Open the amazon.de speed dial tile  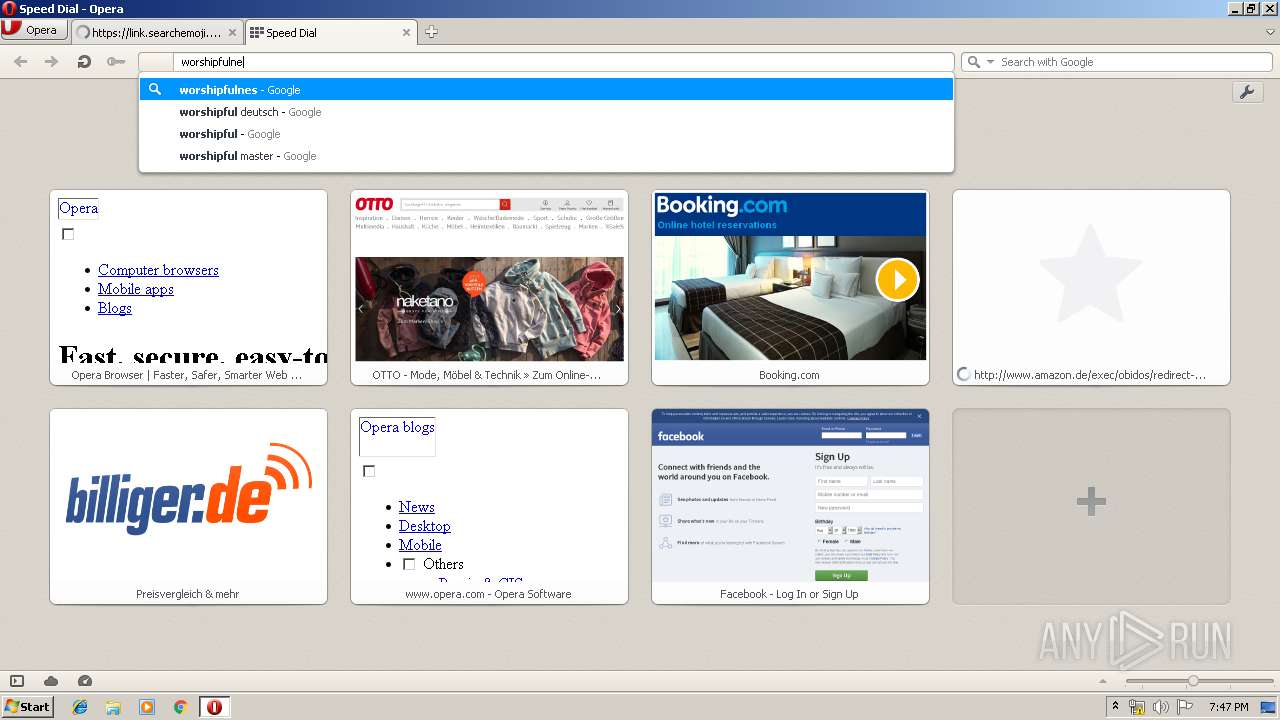[x=1091, y=287]
